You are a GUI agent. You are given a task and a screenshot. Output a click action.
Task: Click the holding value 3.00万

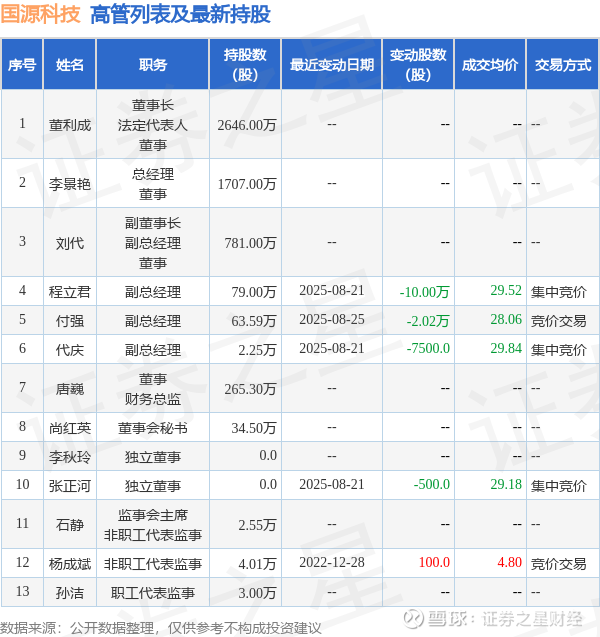[257, 593]
